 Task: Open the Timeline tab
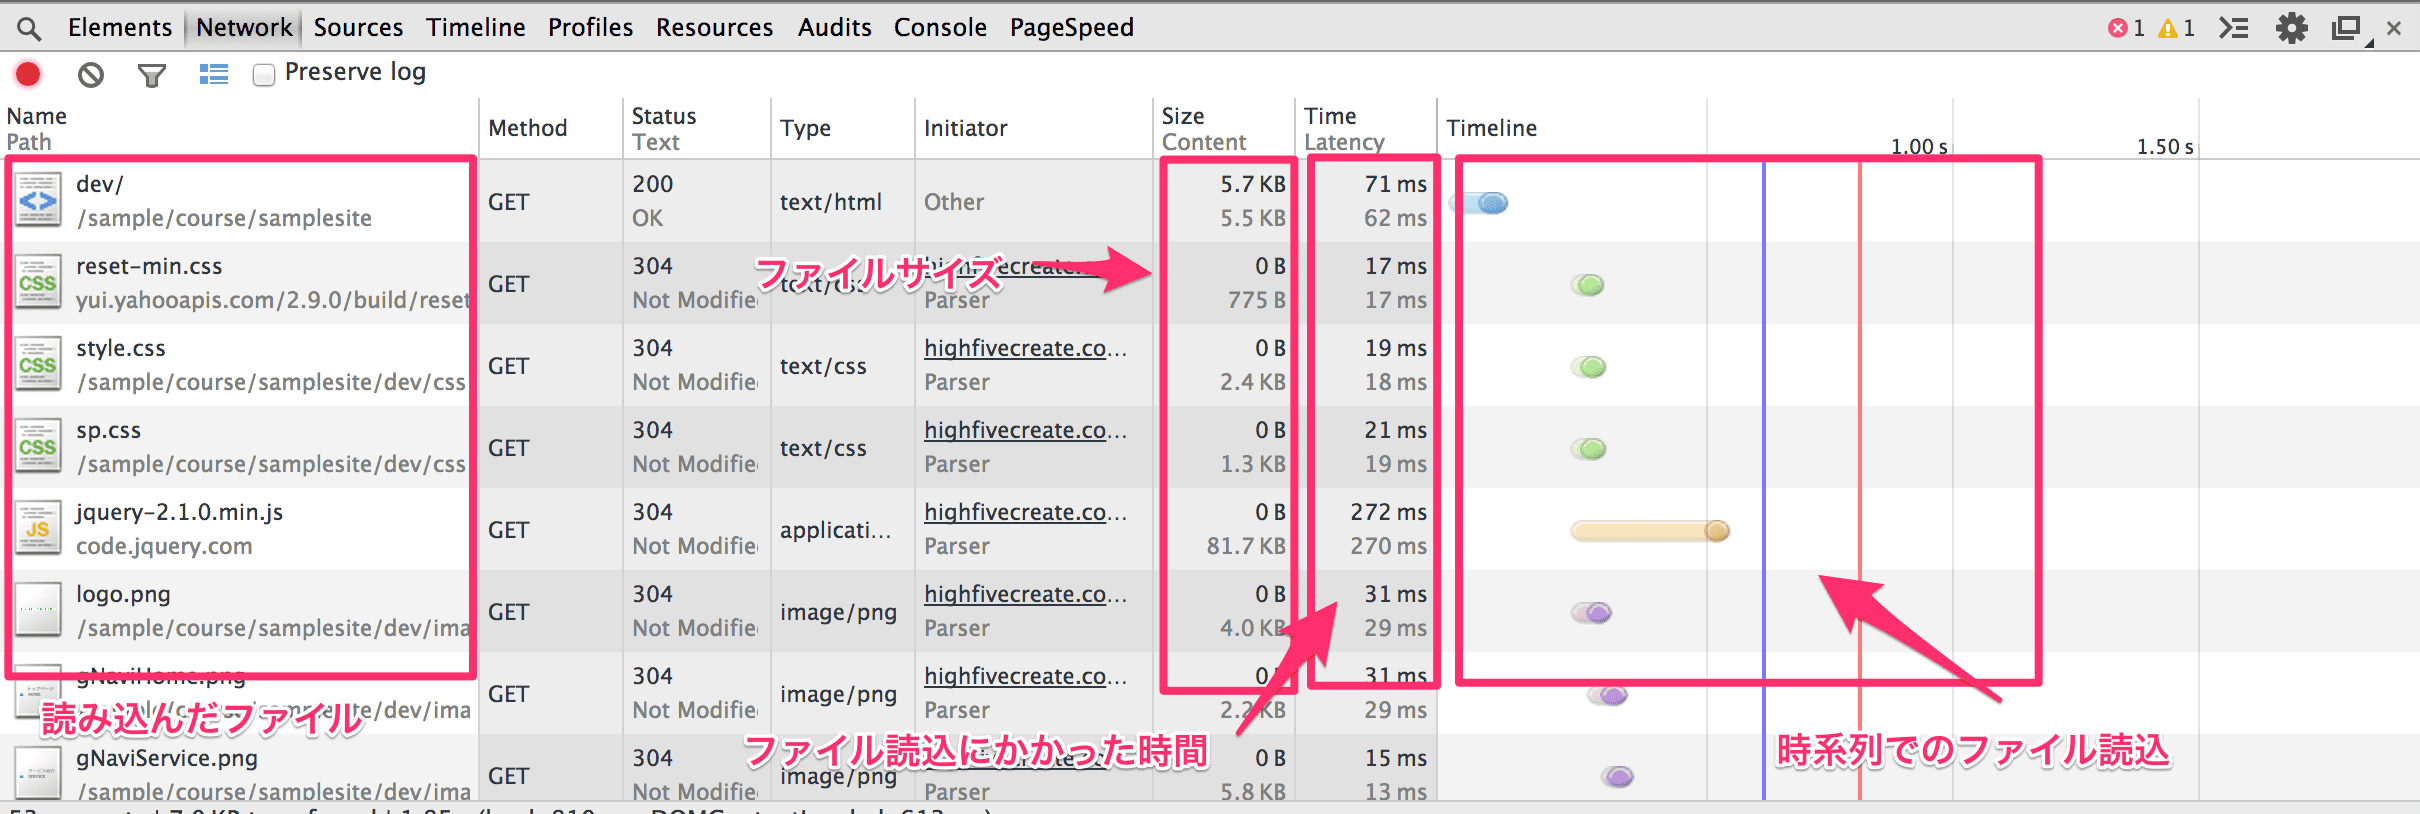[475, 27]
